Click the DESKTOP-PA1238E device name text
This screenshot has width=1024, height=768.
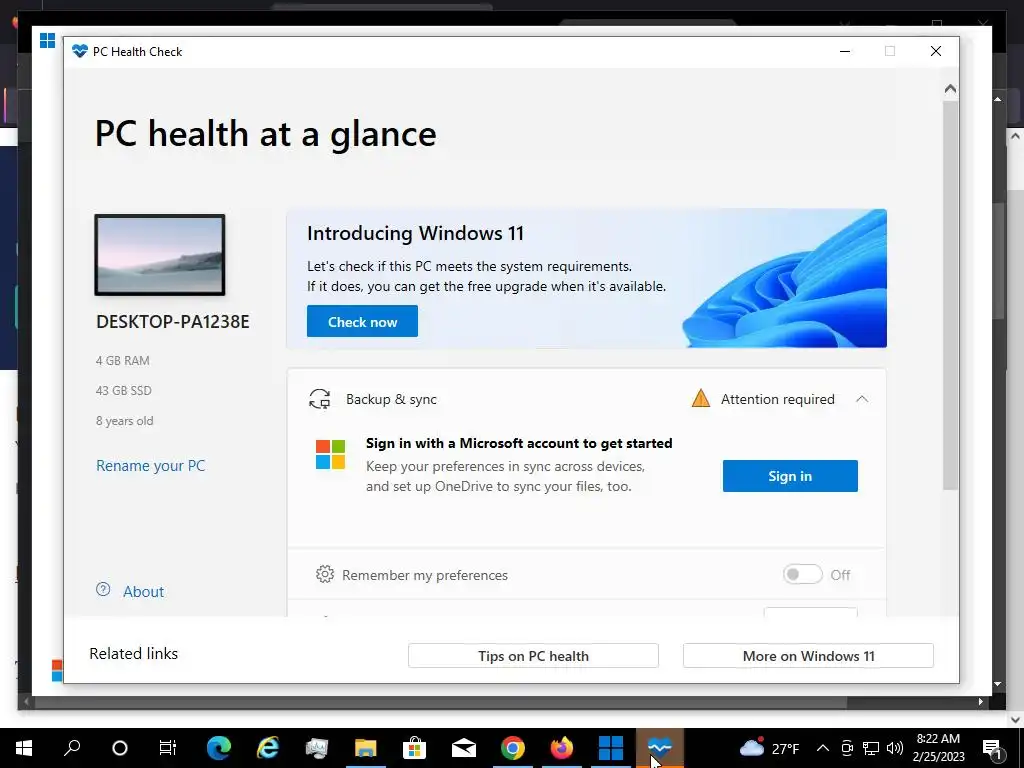[172, 321]
